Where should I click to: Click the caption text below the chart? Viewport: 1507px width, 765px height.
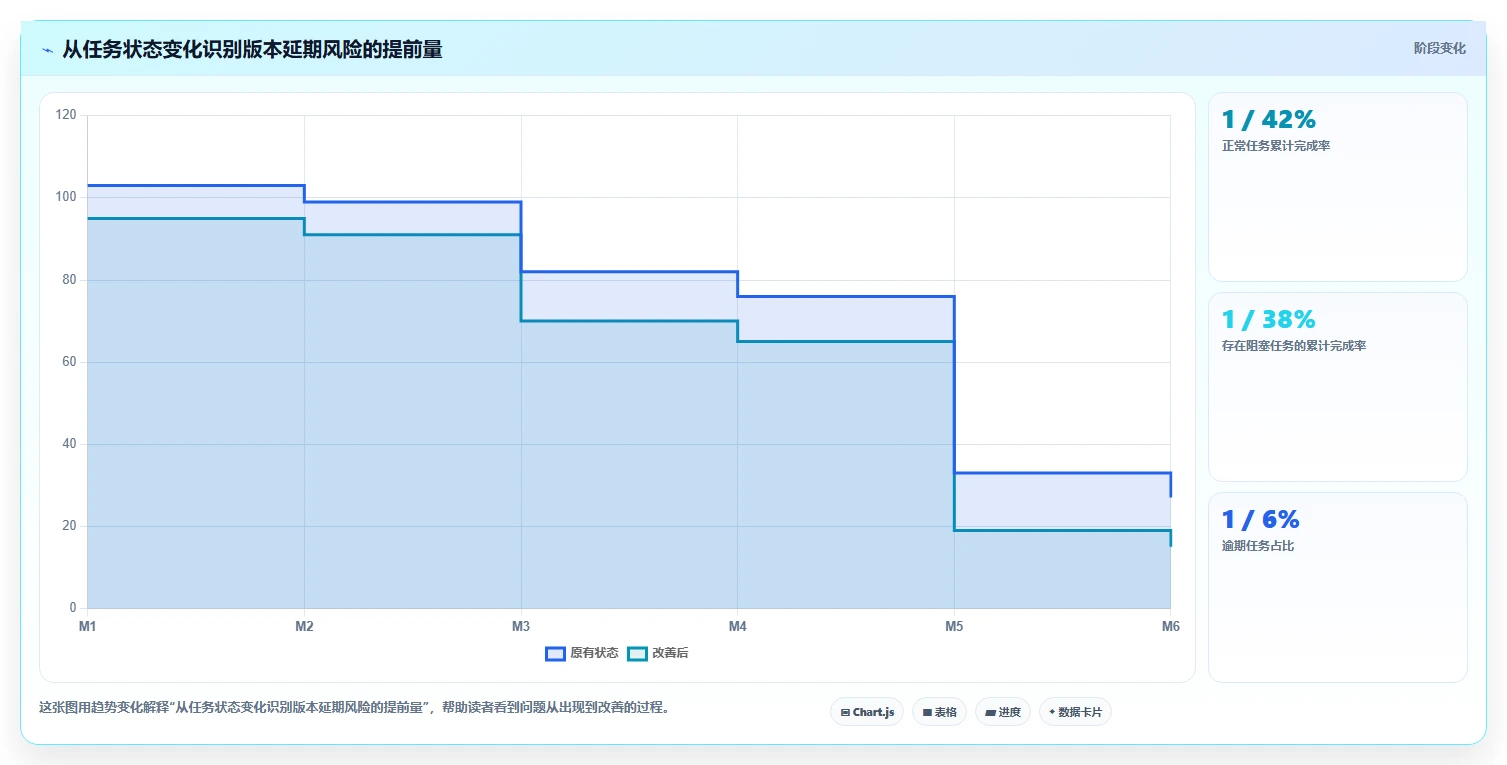point(354,707)
